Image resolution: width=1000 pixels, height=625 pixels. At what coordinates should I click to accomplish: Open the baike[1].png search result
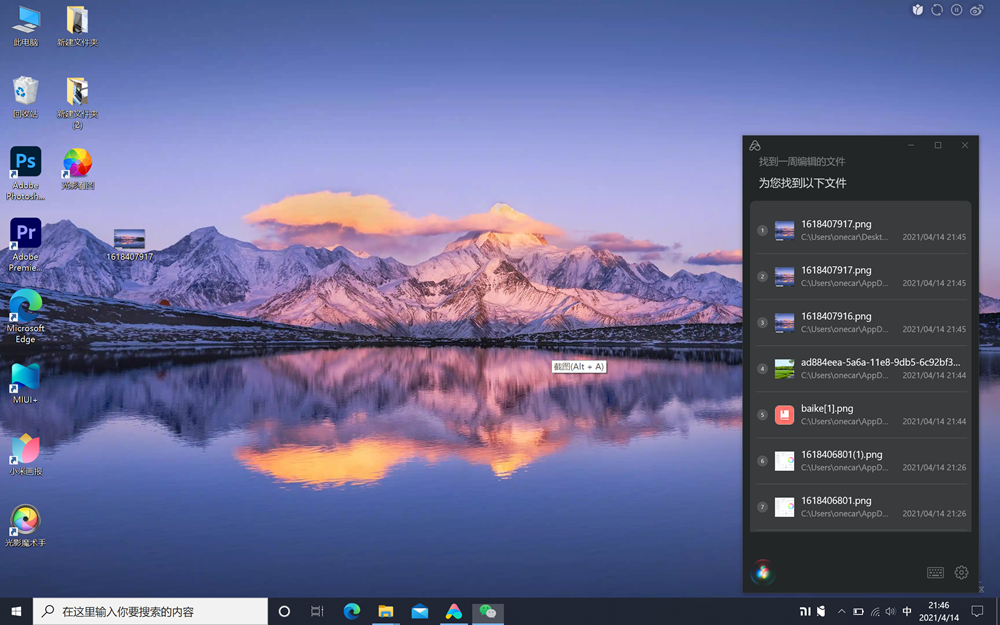(860, 415)
